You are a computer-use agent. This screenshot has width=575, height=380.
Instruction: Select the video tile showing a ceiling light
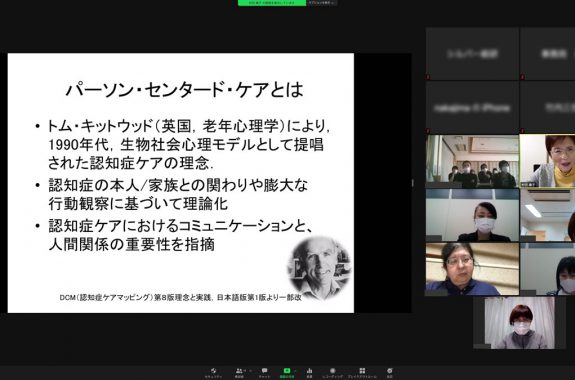click(x=547, y=215)
